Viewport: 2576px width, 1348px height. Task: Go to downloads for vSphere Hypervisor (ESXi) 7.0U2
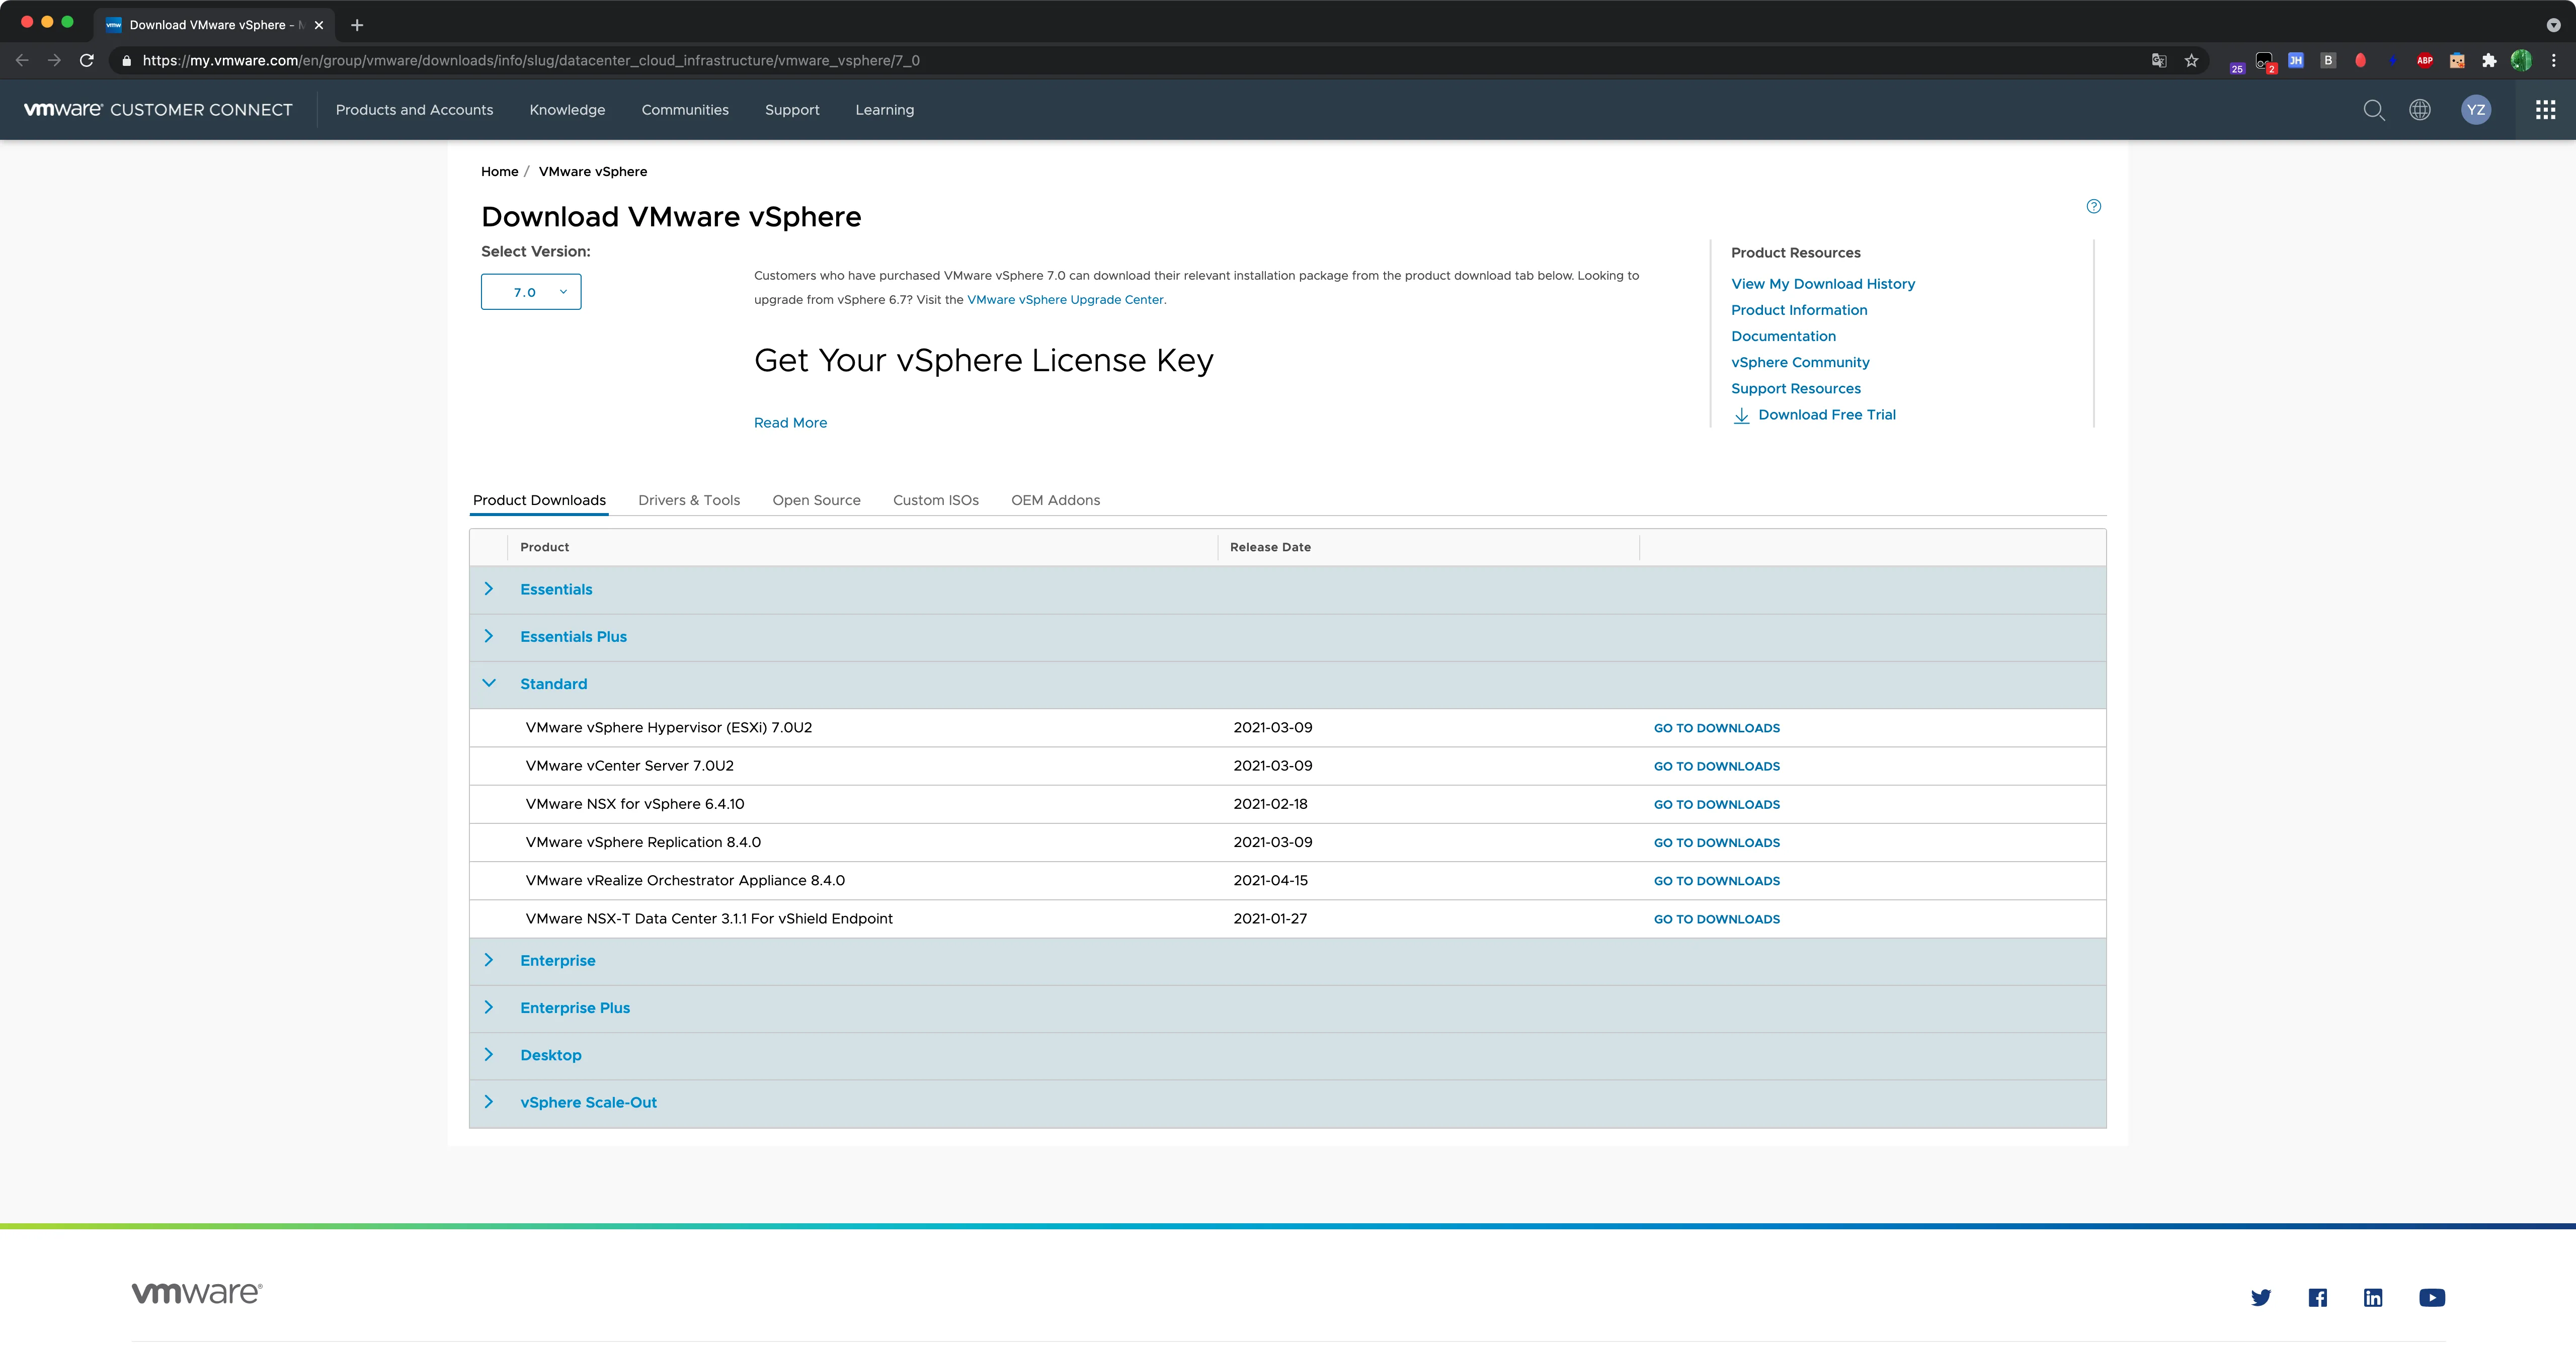(x=1716, y=728)
